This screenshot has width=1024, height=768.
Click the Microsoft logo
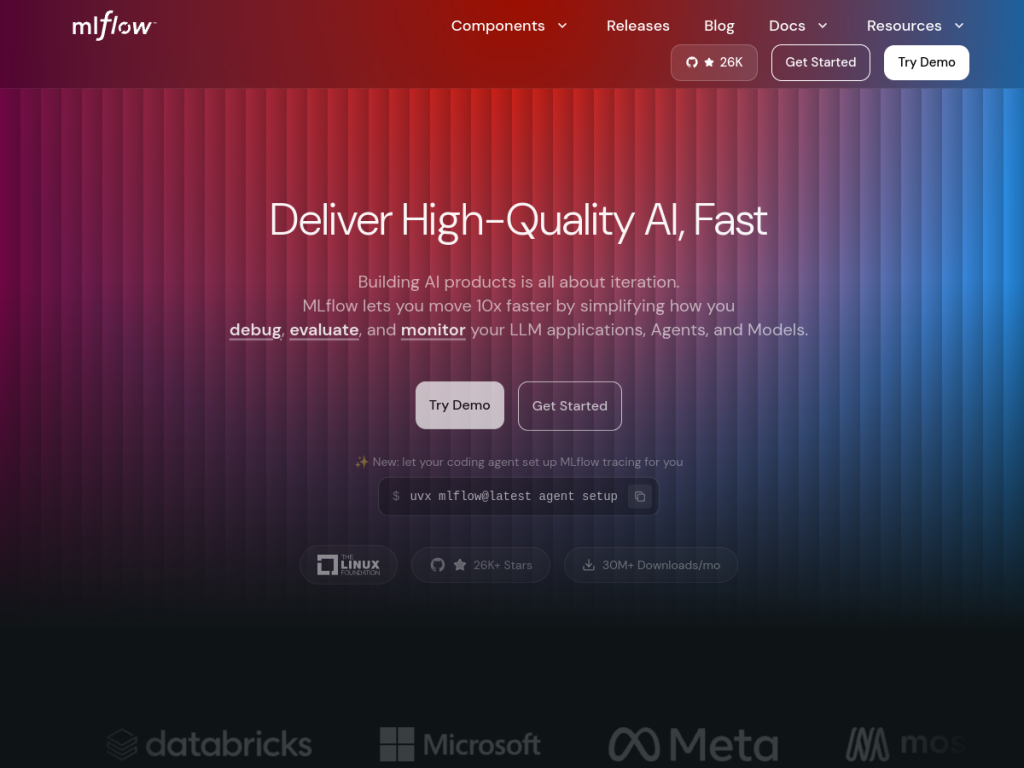(460, 744)
